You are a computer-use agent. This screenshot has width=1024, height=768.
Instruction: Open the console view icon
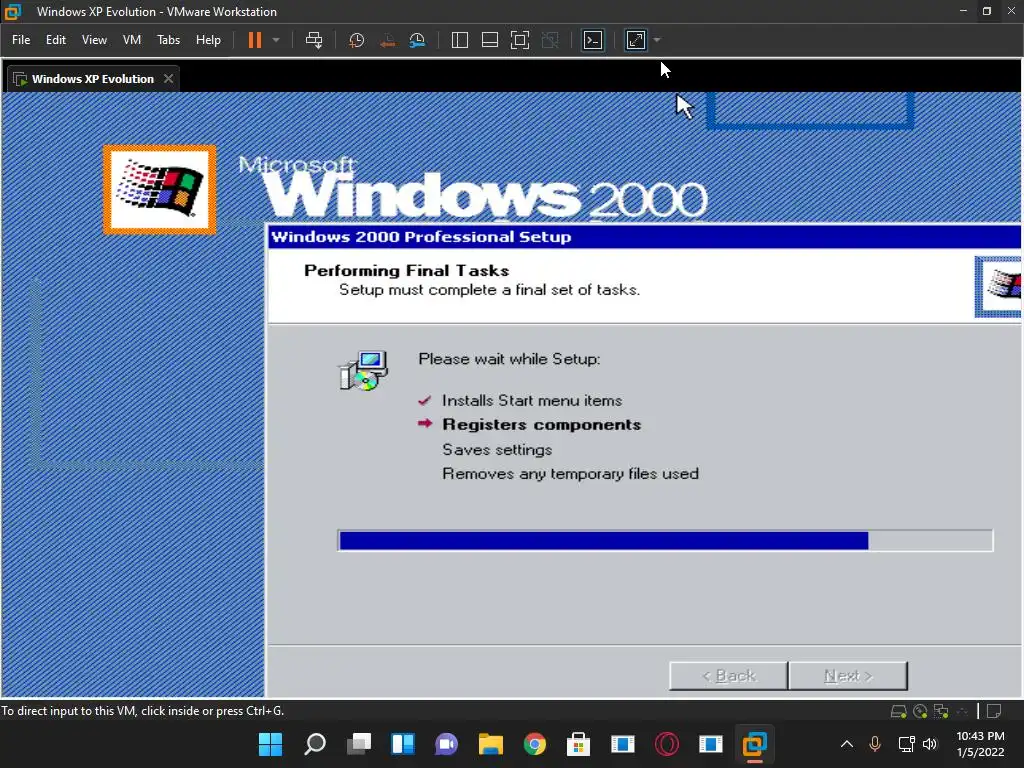pyautogui.click(x=593, y=40)
